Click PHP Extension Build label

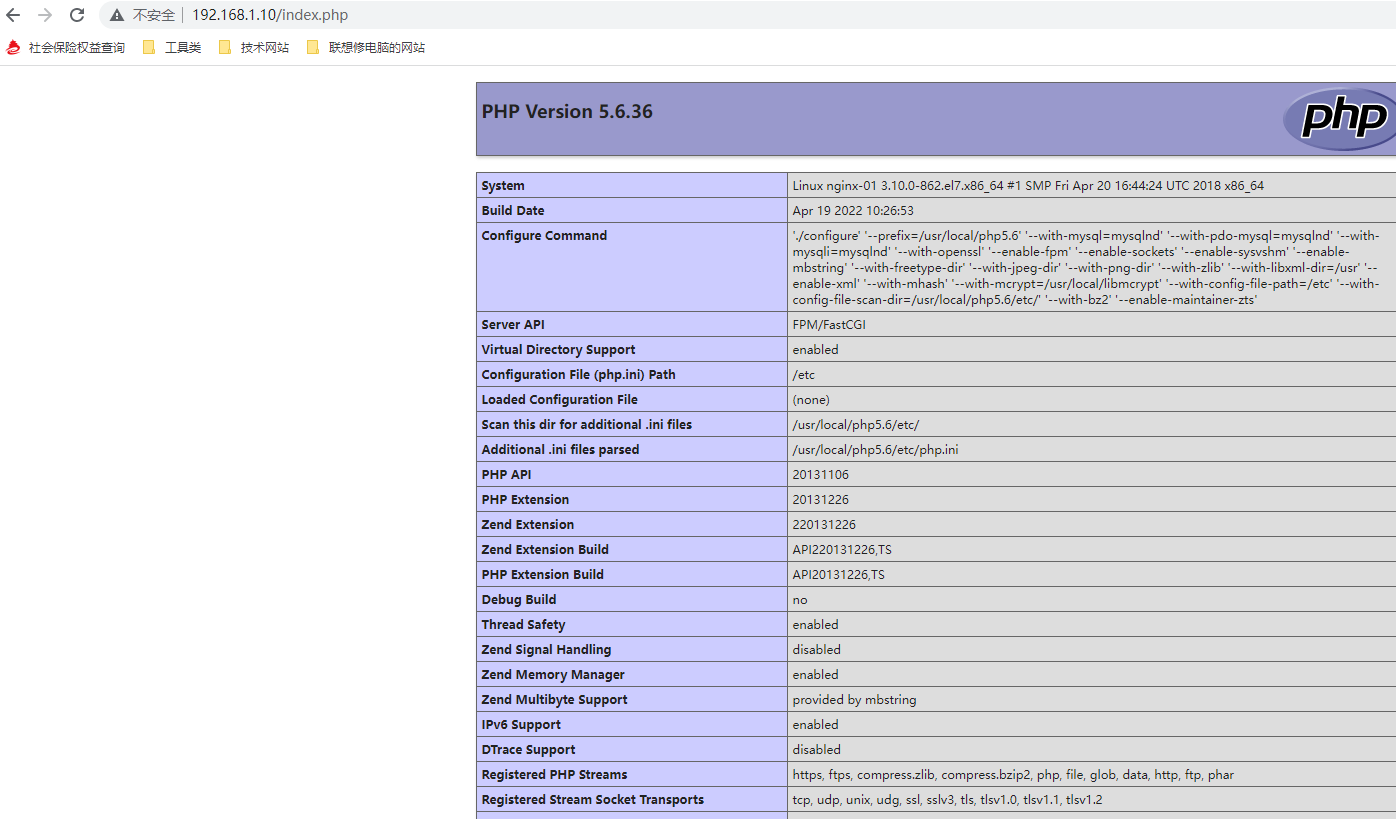click(542, 575)
